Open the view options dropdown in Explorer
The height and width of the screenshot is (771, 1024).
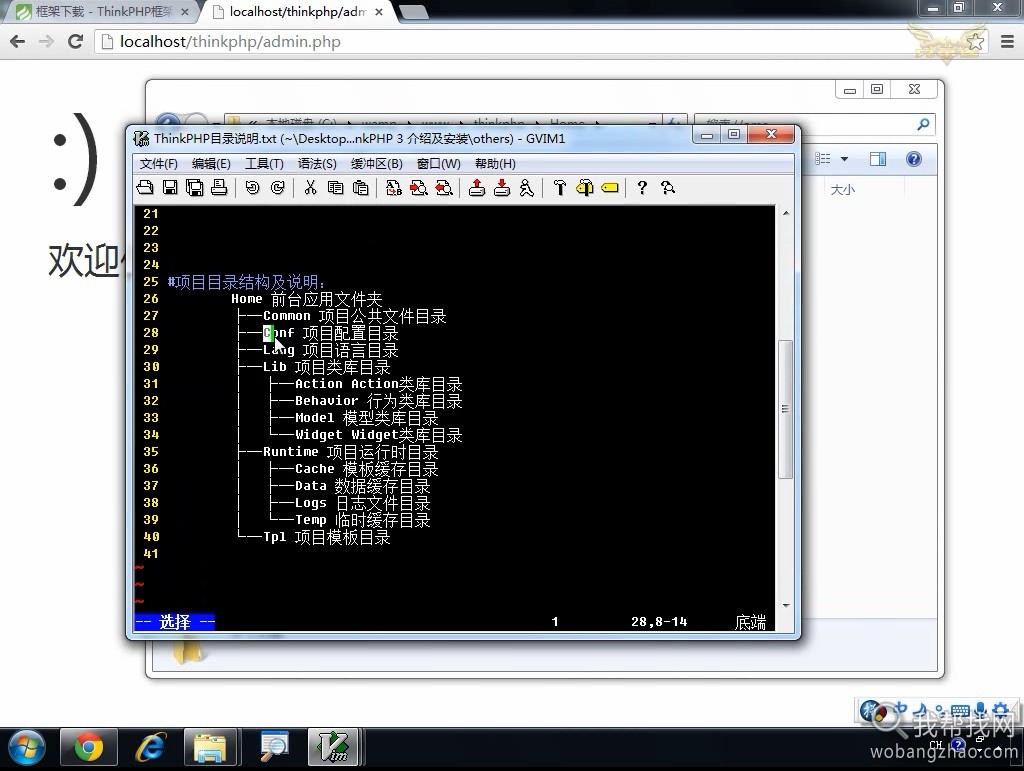tap(844, 159)
